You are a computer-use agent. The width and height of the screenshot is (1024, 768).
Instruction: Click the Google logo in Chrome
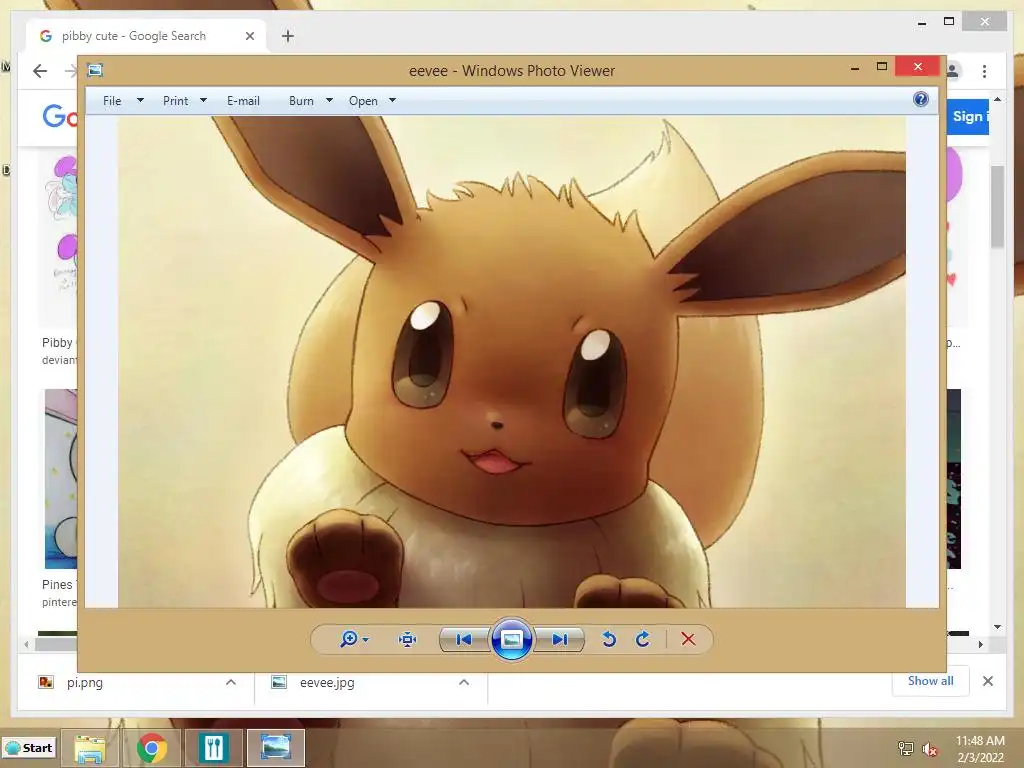(60, 116)
